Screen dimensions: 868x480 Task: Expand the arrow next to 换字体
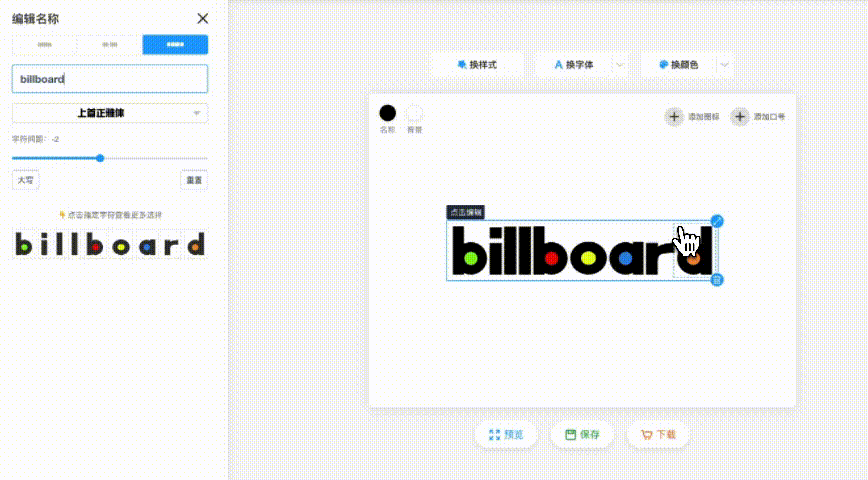[620, 65]
